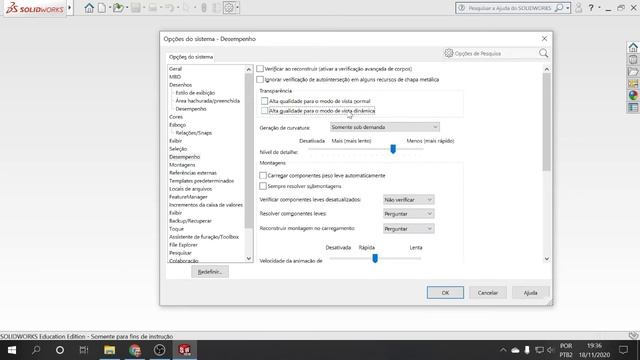Image resolution: width=640 pixels, height=360 pixels.
Task: Open Reconstruir montagem no carregamento dropdown
Action: point(408,229)
